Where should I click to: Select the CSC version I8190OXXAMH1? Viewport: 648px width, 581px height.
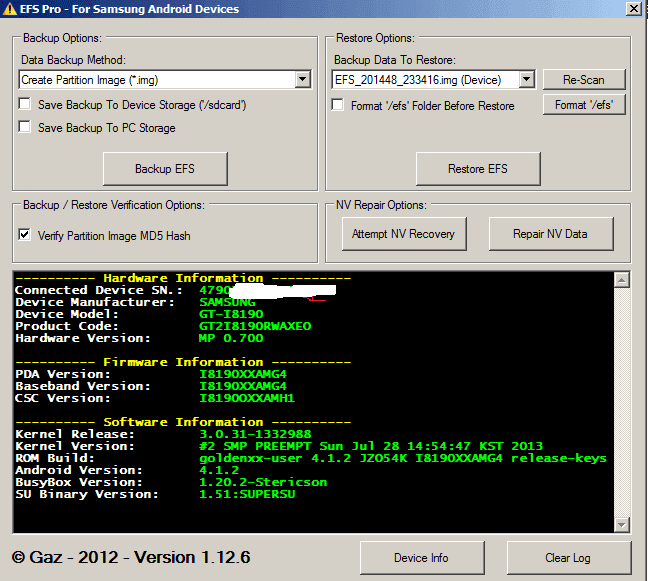(247, 398)
